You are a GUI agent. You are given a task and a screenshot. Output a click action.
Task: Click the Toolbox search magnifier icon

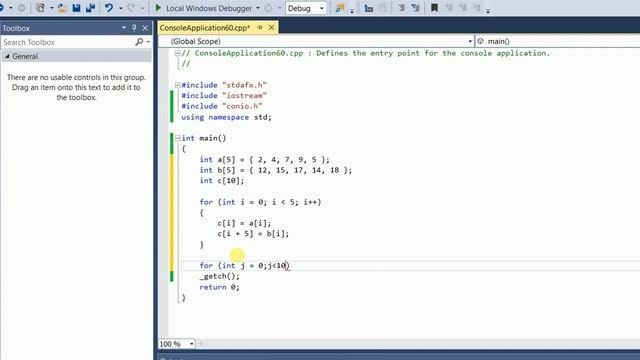(139, 42)
